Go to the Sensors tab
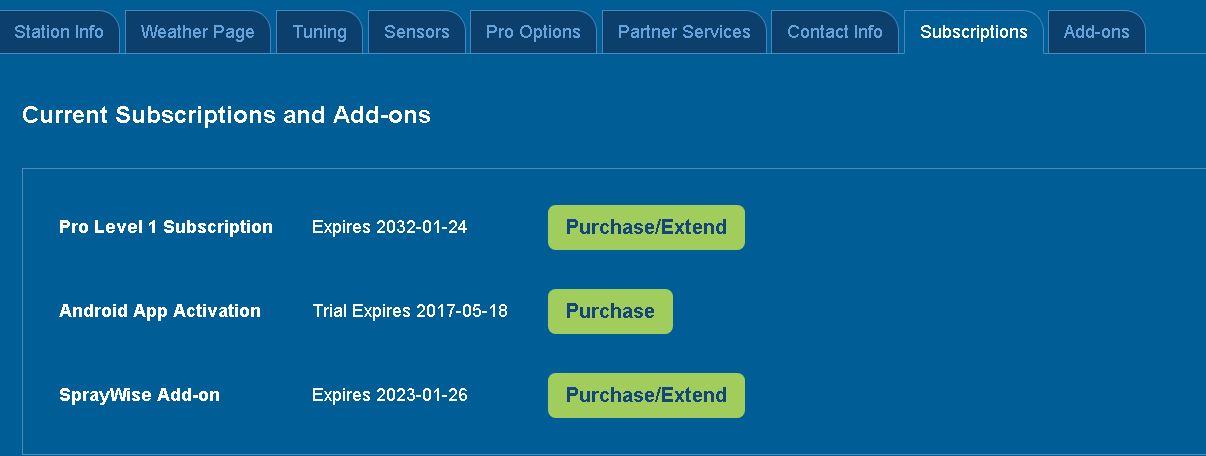Screen dimensions: 1206x456 (x=416, y=32)
